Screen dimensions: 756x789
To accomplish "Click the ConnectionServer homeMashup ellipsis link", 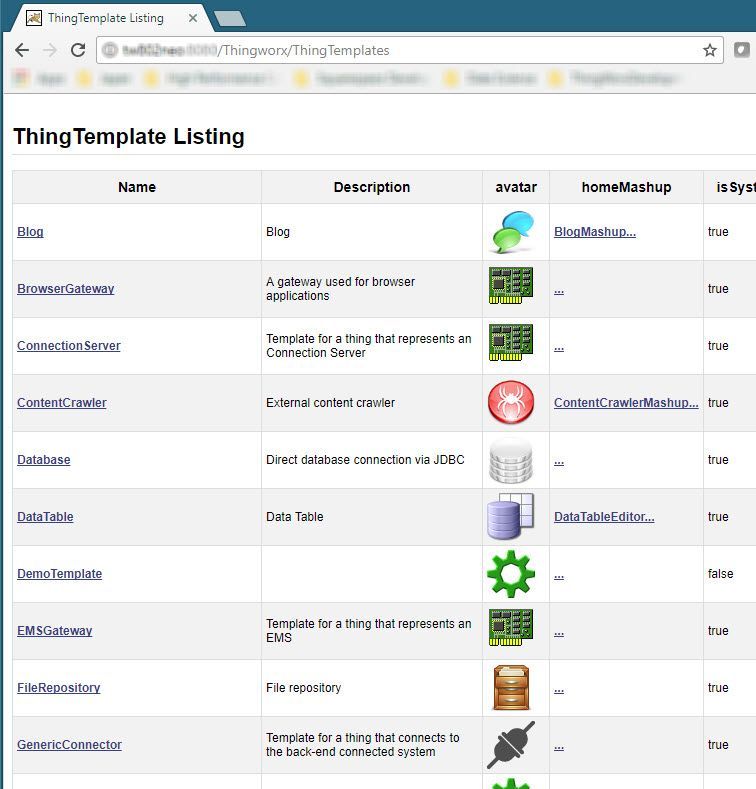I will [559, 347].
